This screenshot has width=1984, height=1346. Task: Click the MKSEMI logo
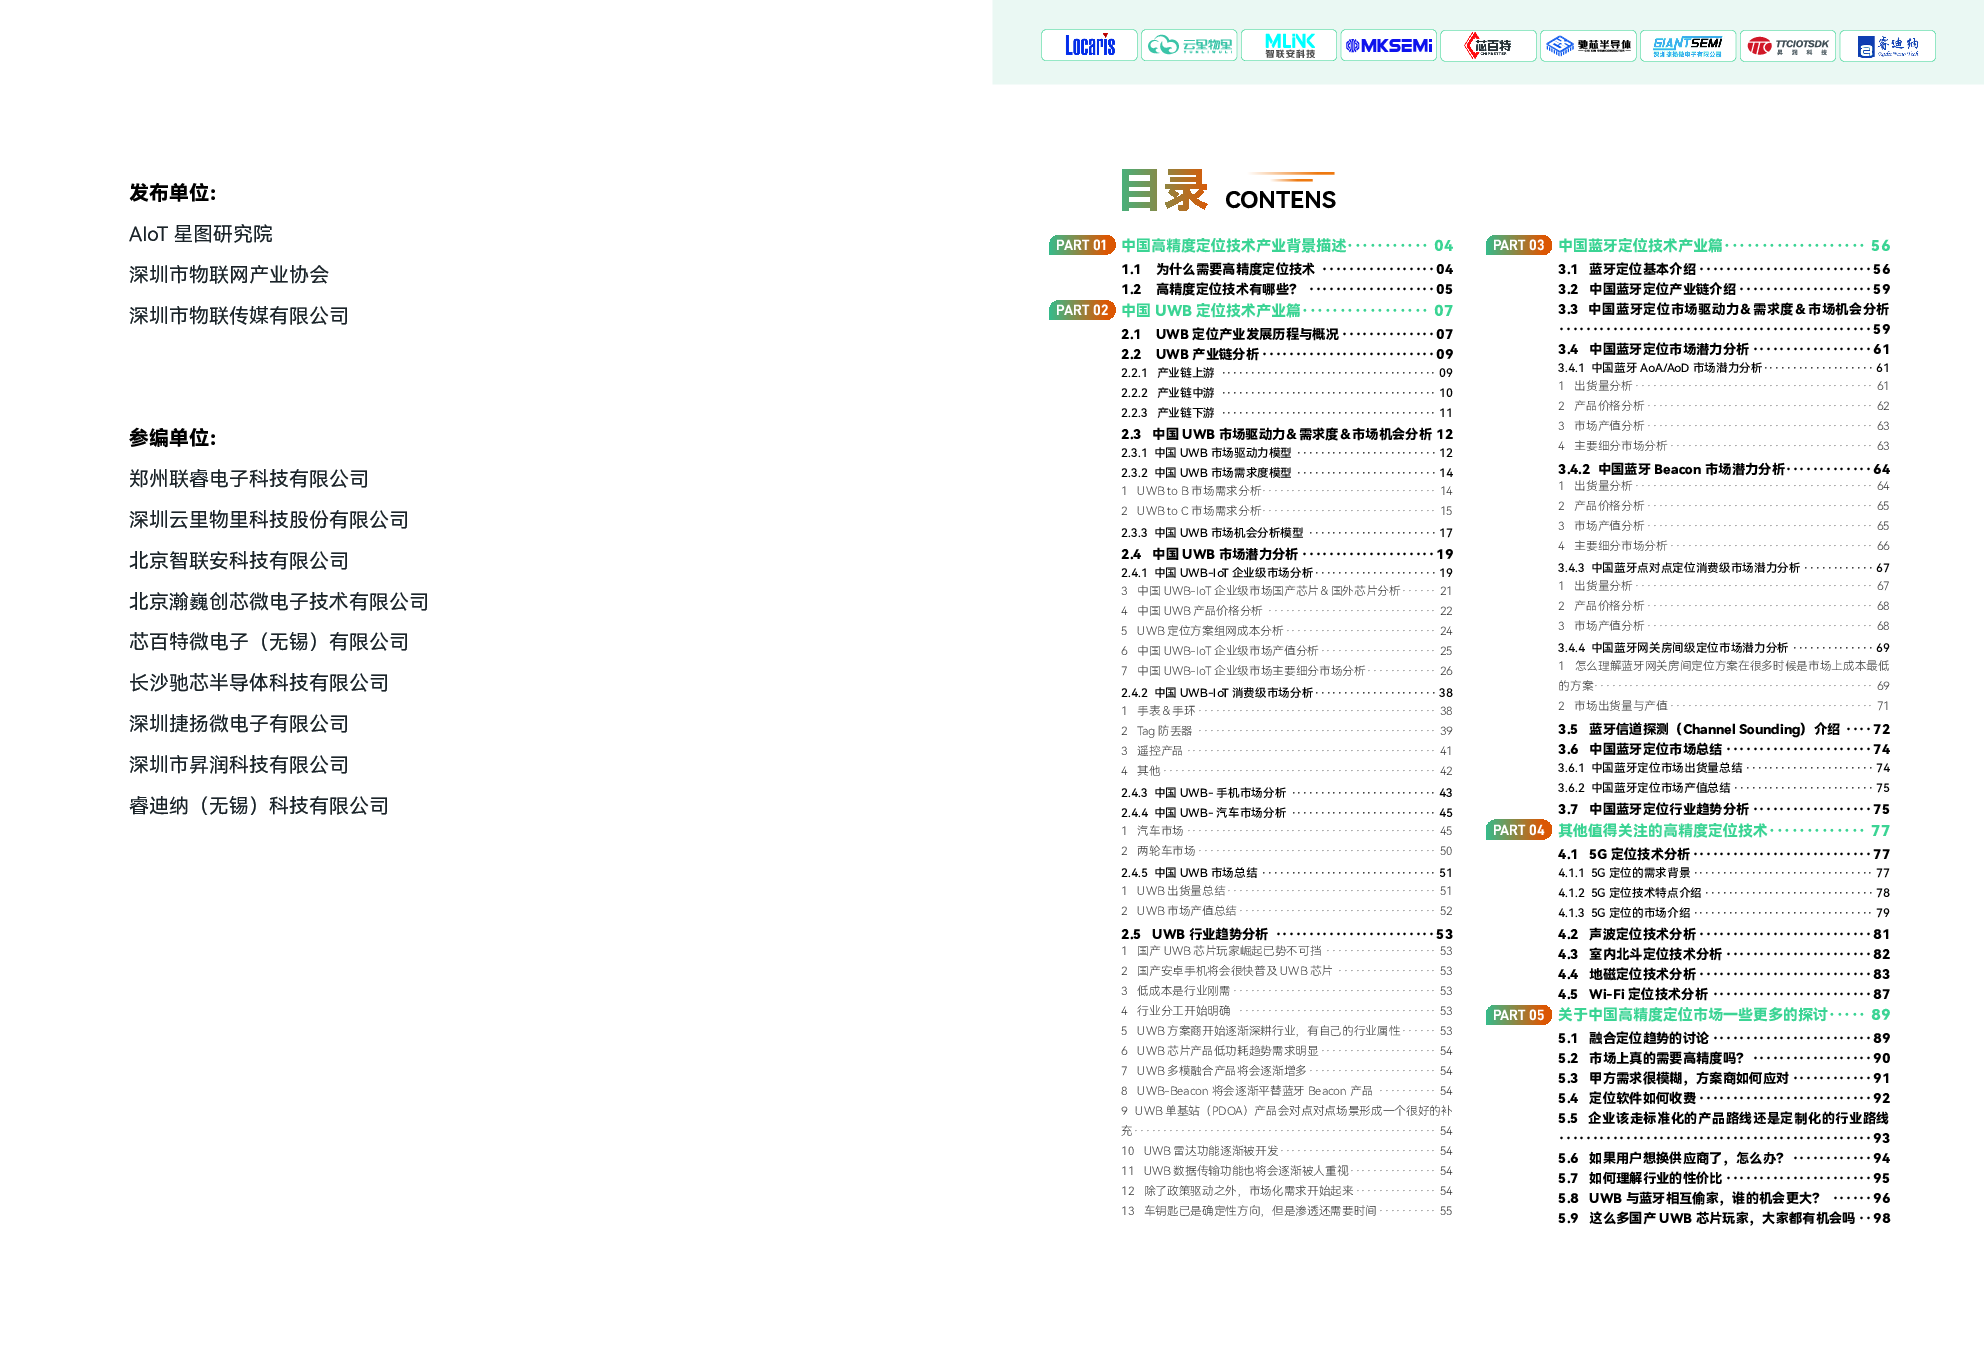(1389, 45)
